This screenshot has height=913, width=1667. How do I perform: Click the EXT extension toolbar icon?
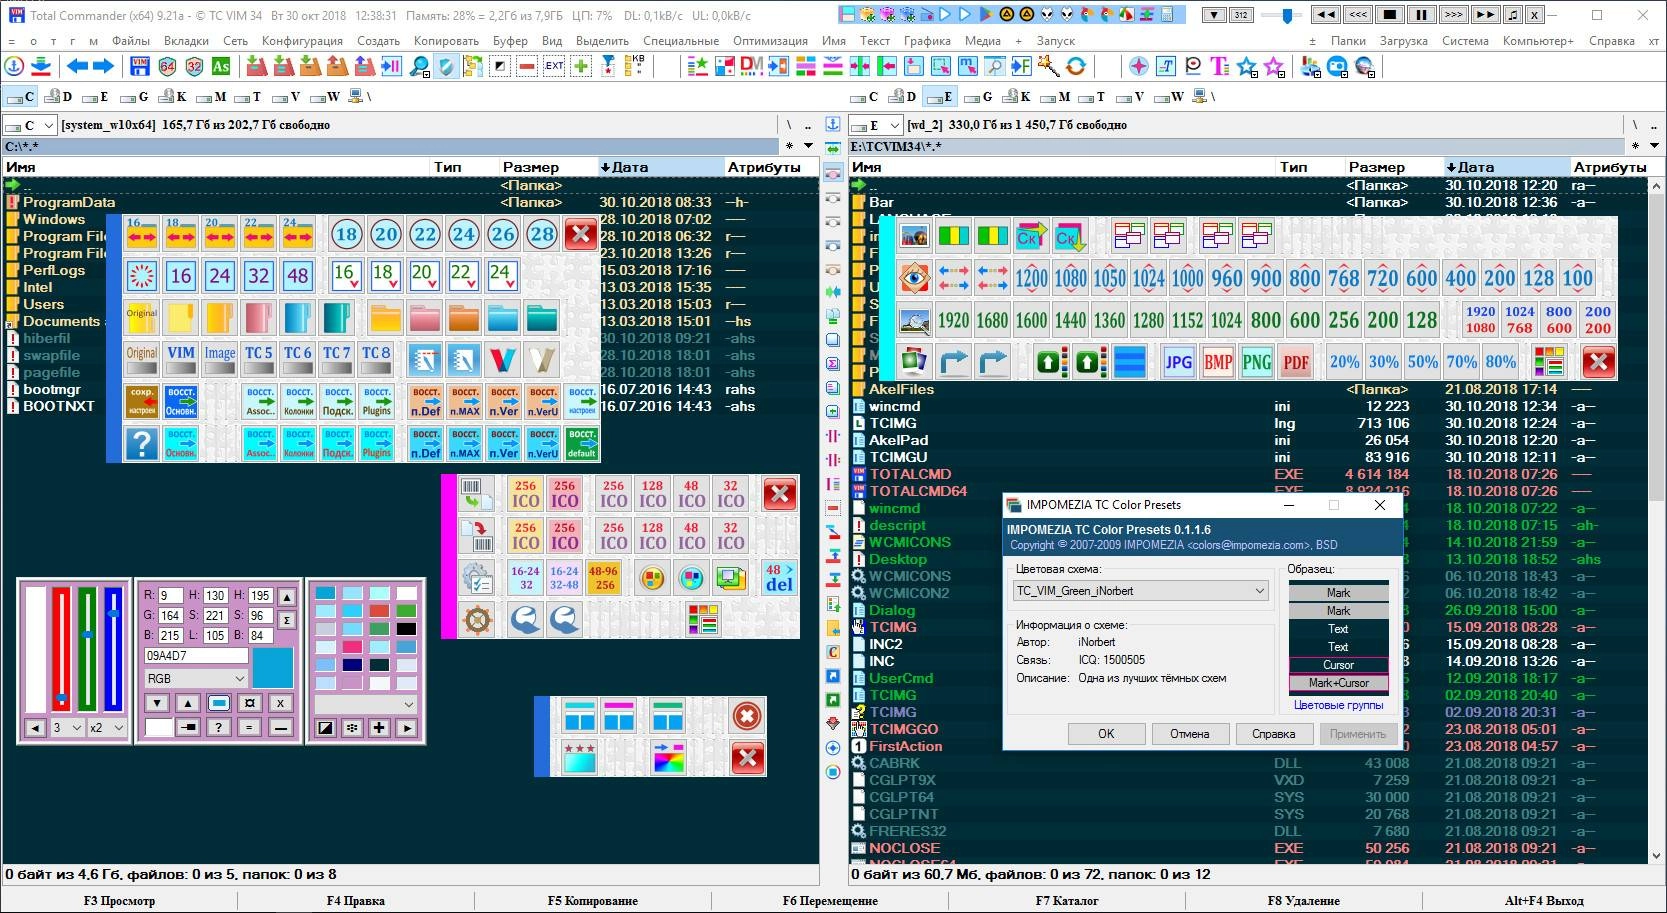point(554,67)
